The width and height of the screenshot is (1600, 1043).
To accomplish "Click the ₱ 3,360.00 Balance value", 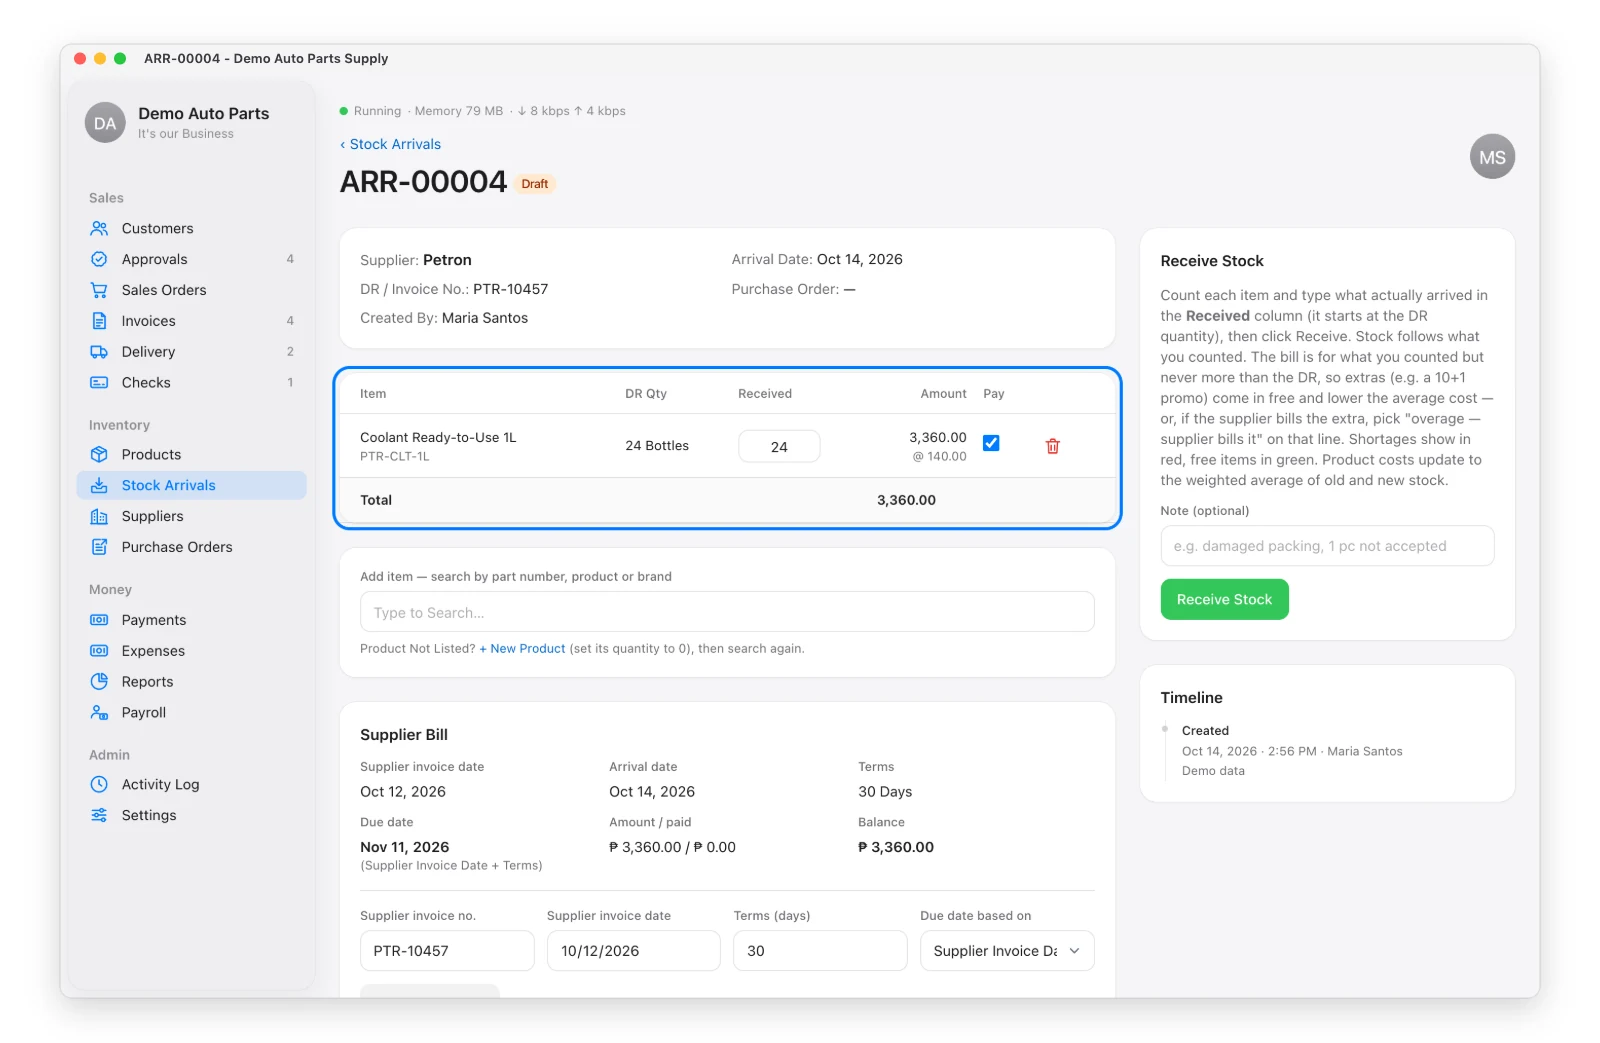I will click(x=896, y=847).
